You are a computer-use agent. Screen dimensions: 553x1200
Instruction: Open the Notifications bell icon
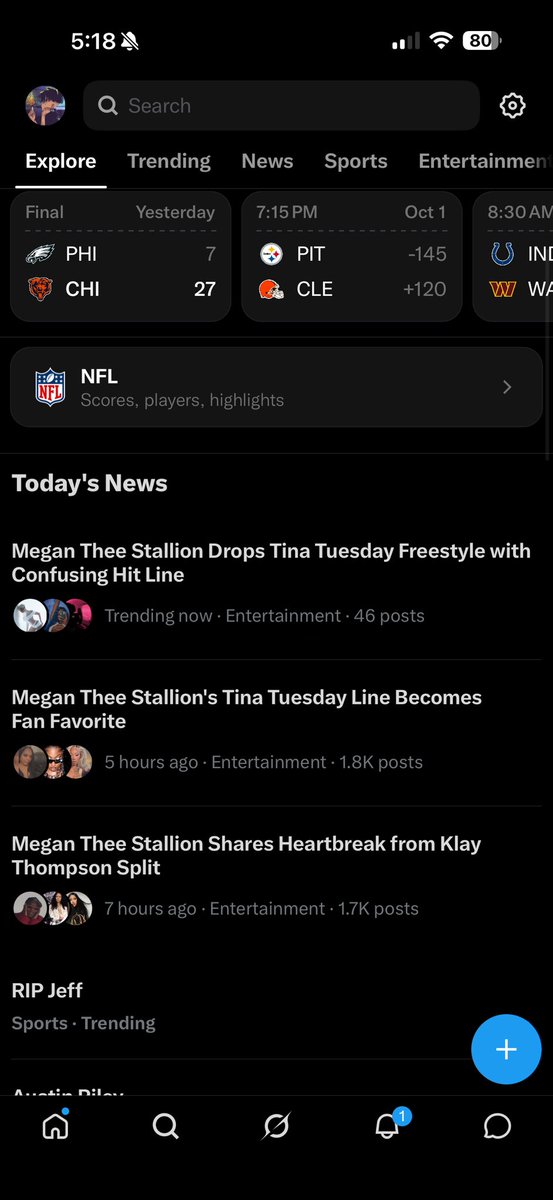coord(388,1125)
